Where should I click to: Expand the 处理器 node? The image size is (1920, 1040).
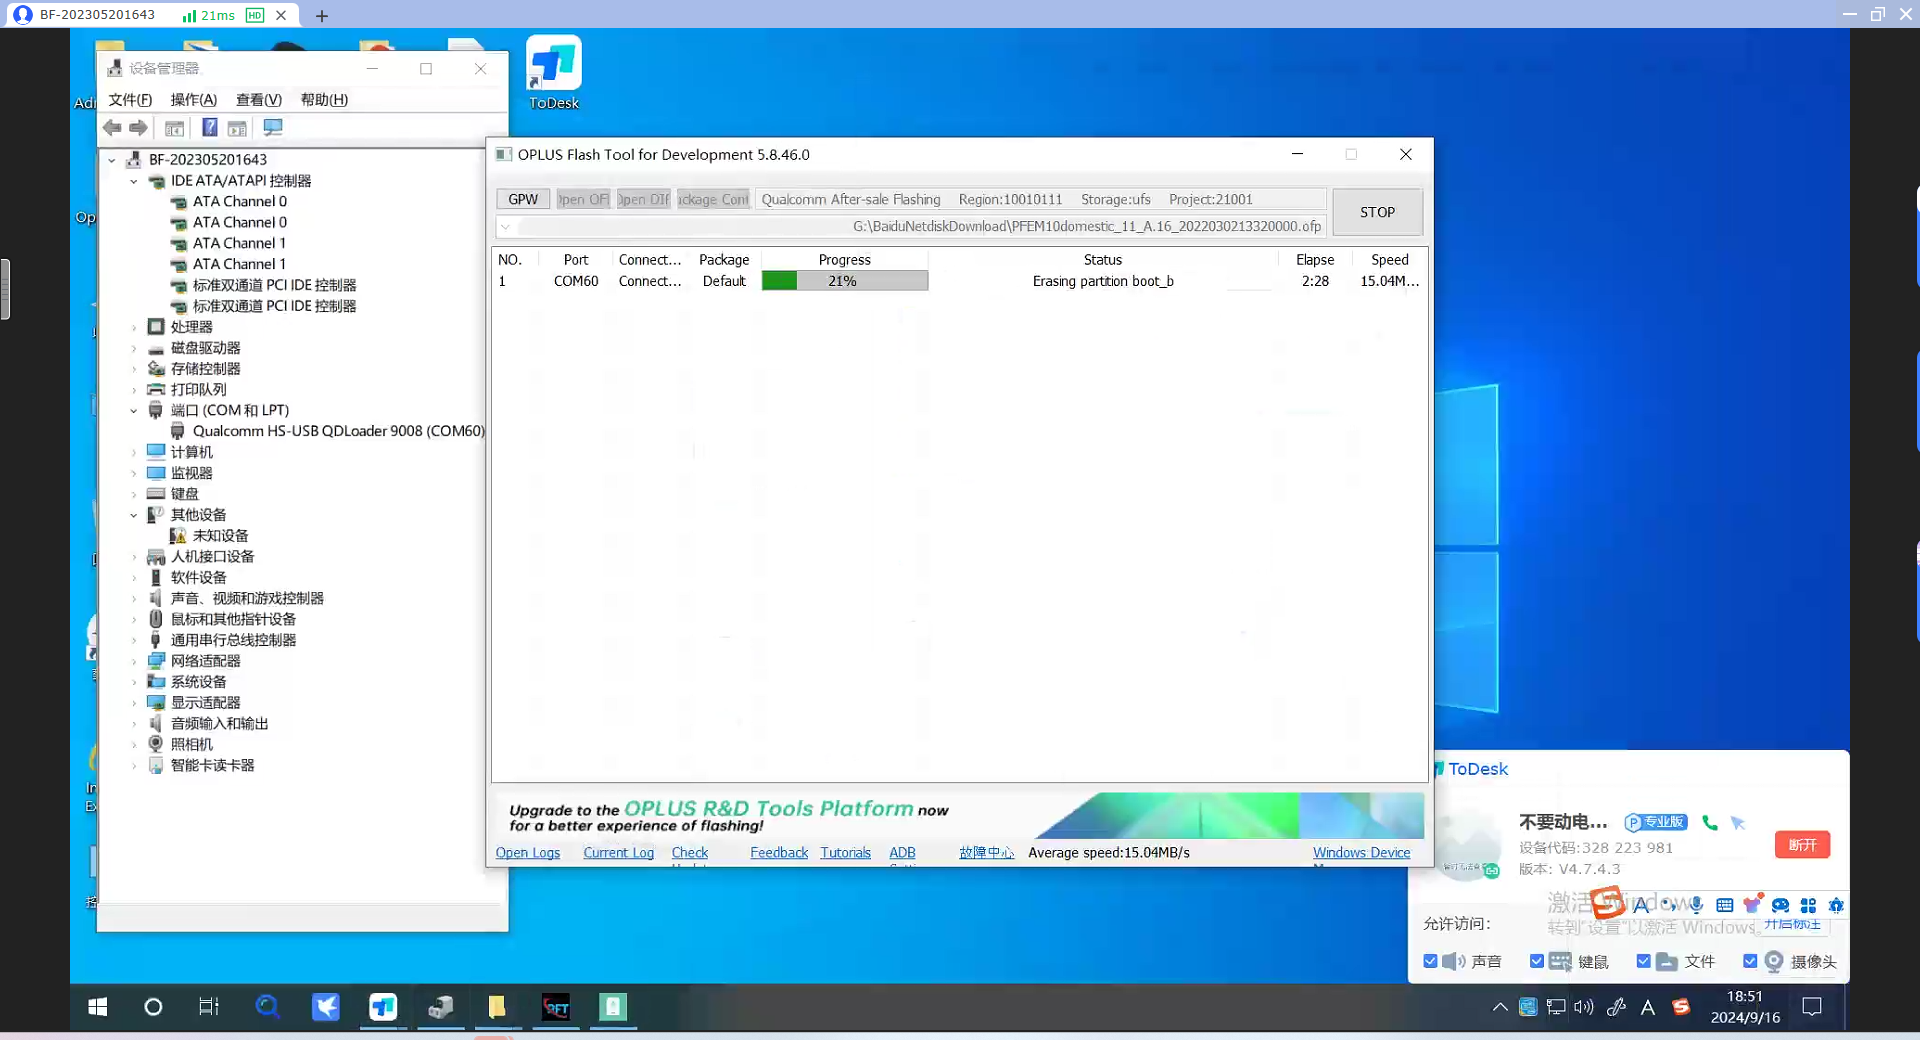pos(134,327)
